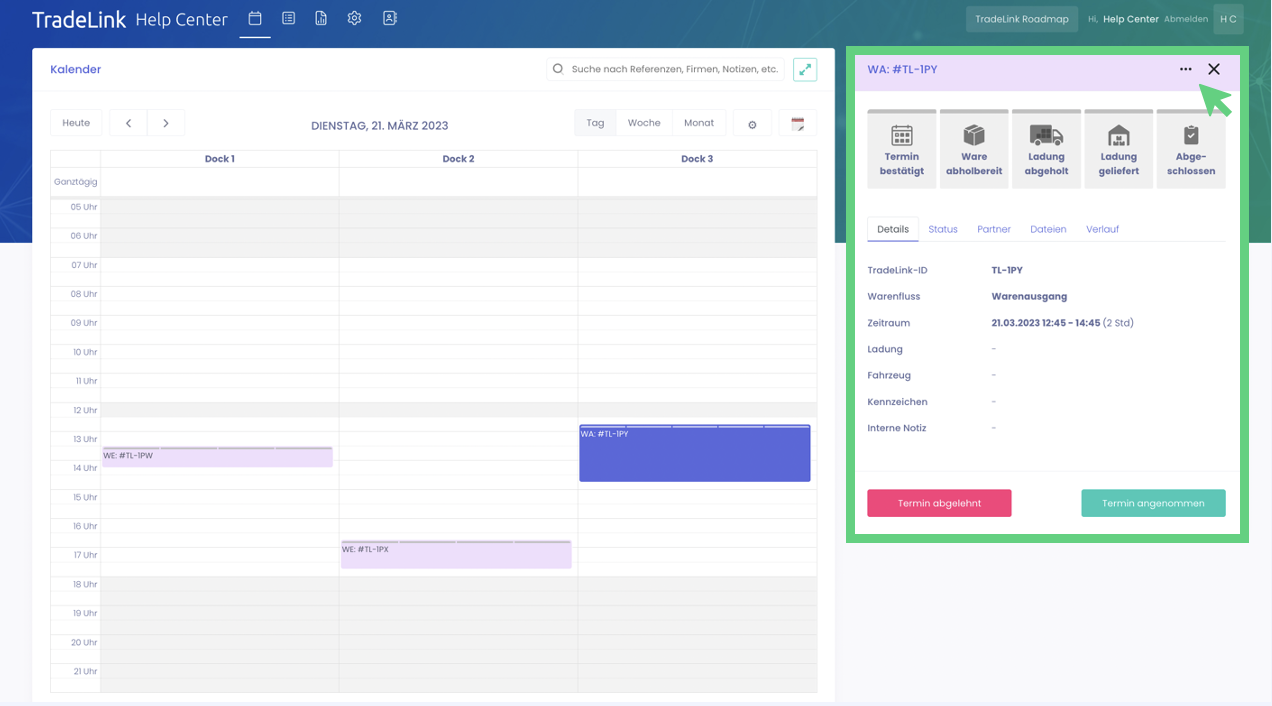Switch to the Woche calendar view

click(x=643, y=123)
